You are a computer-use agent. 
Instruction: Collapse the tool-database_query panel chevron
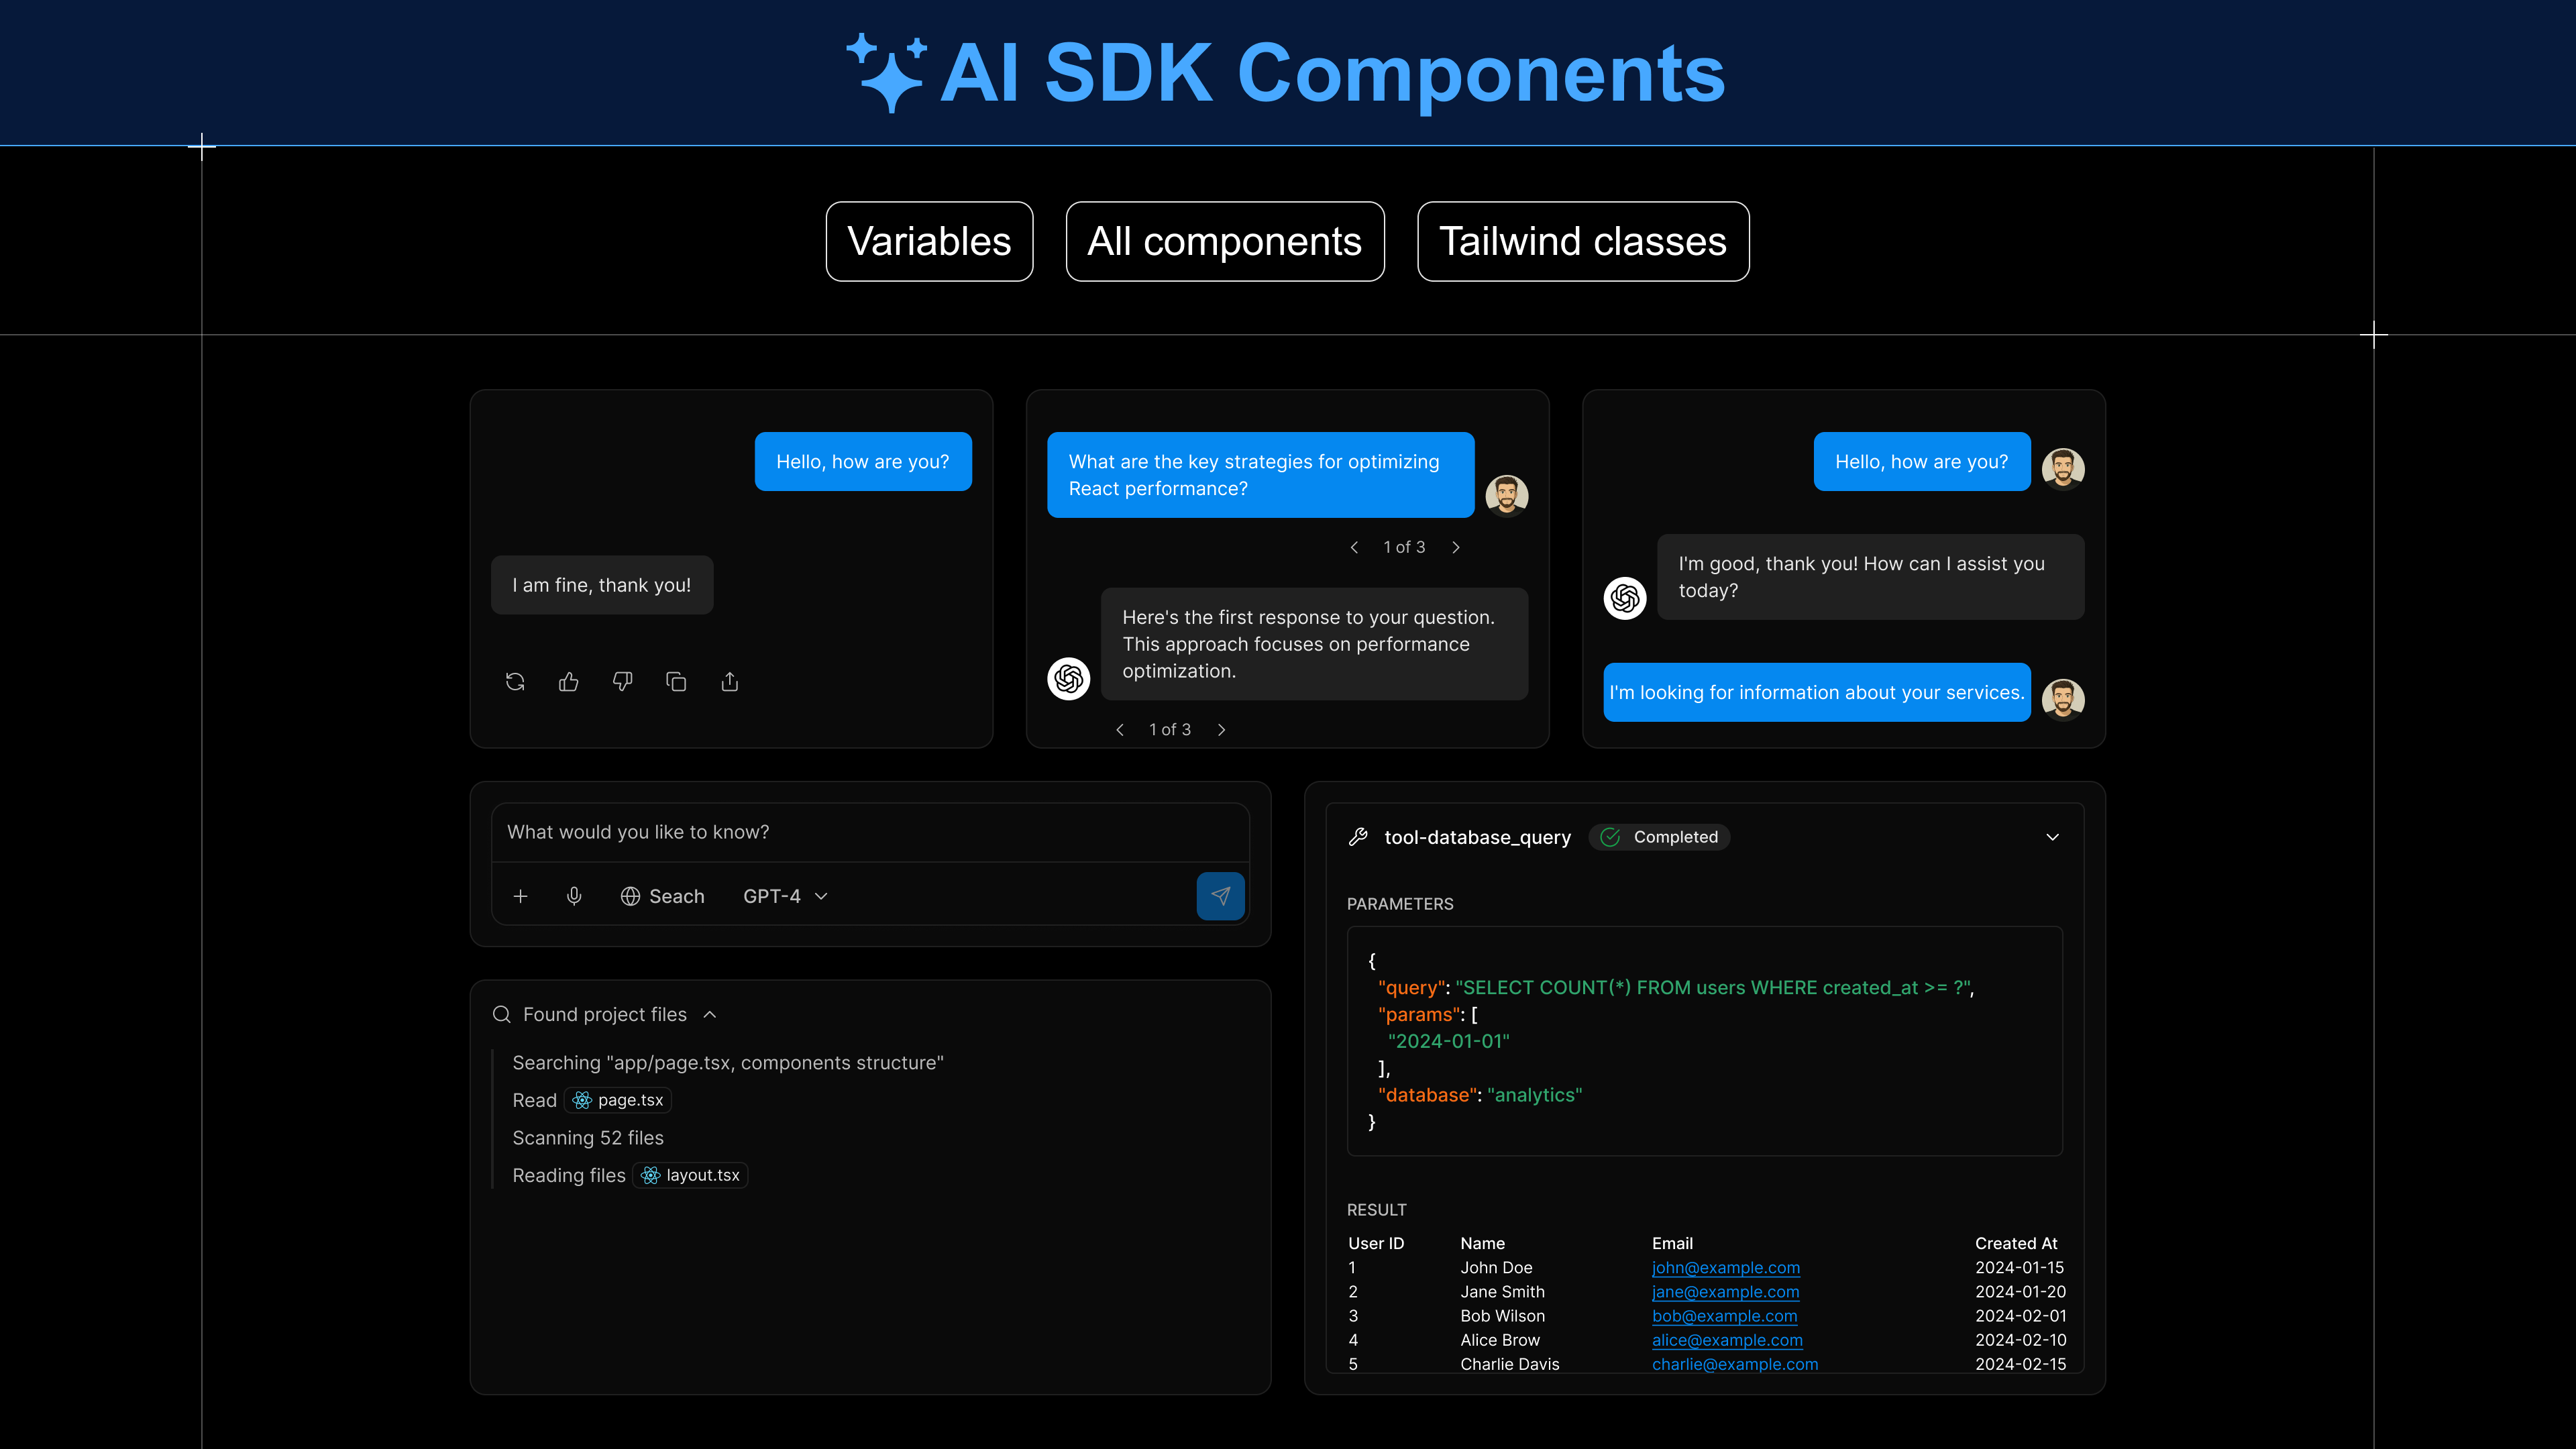point(2052,837)
